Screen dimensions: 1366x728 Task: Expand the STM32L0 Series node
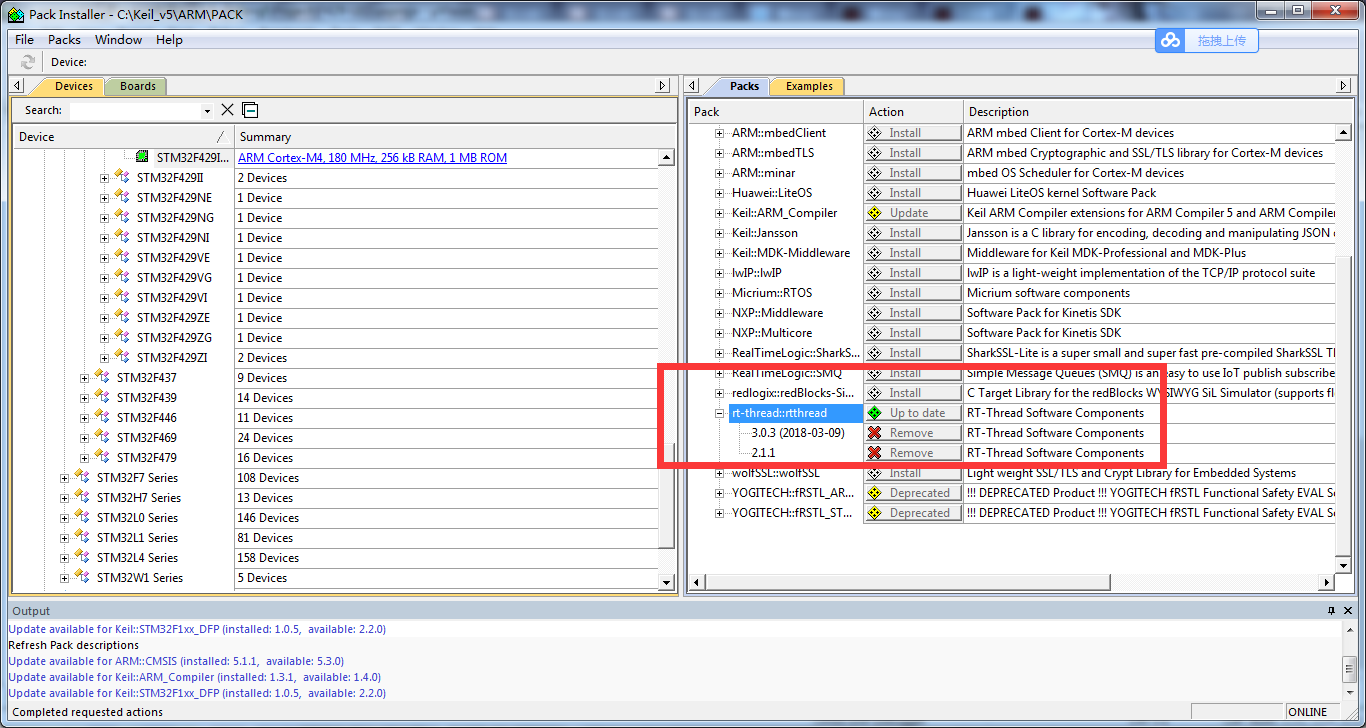click(x=65, y=518)
